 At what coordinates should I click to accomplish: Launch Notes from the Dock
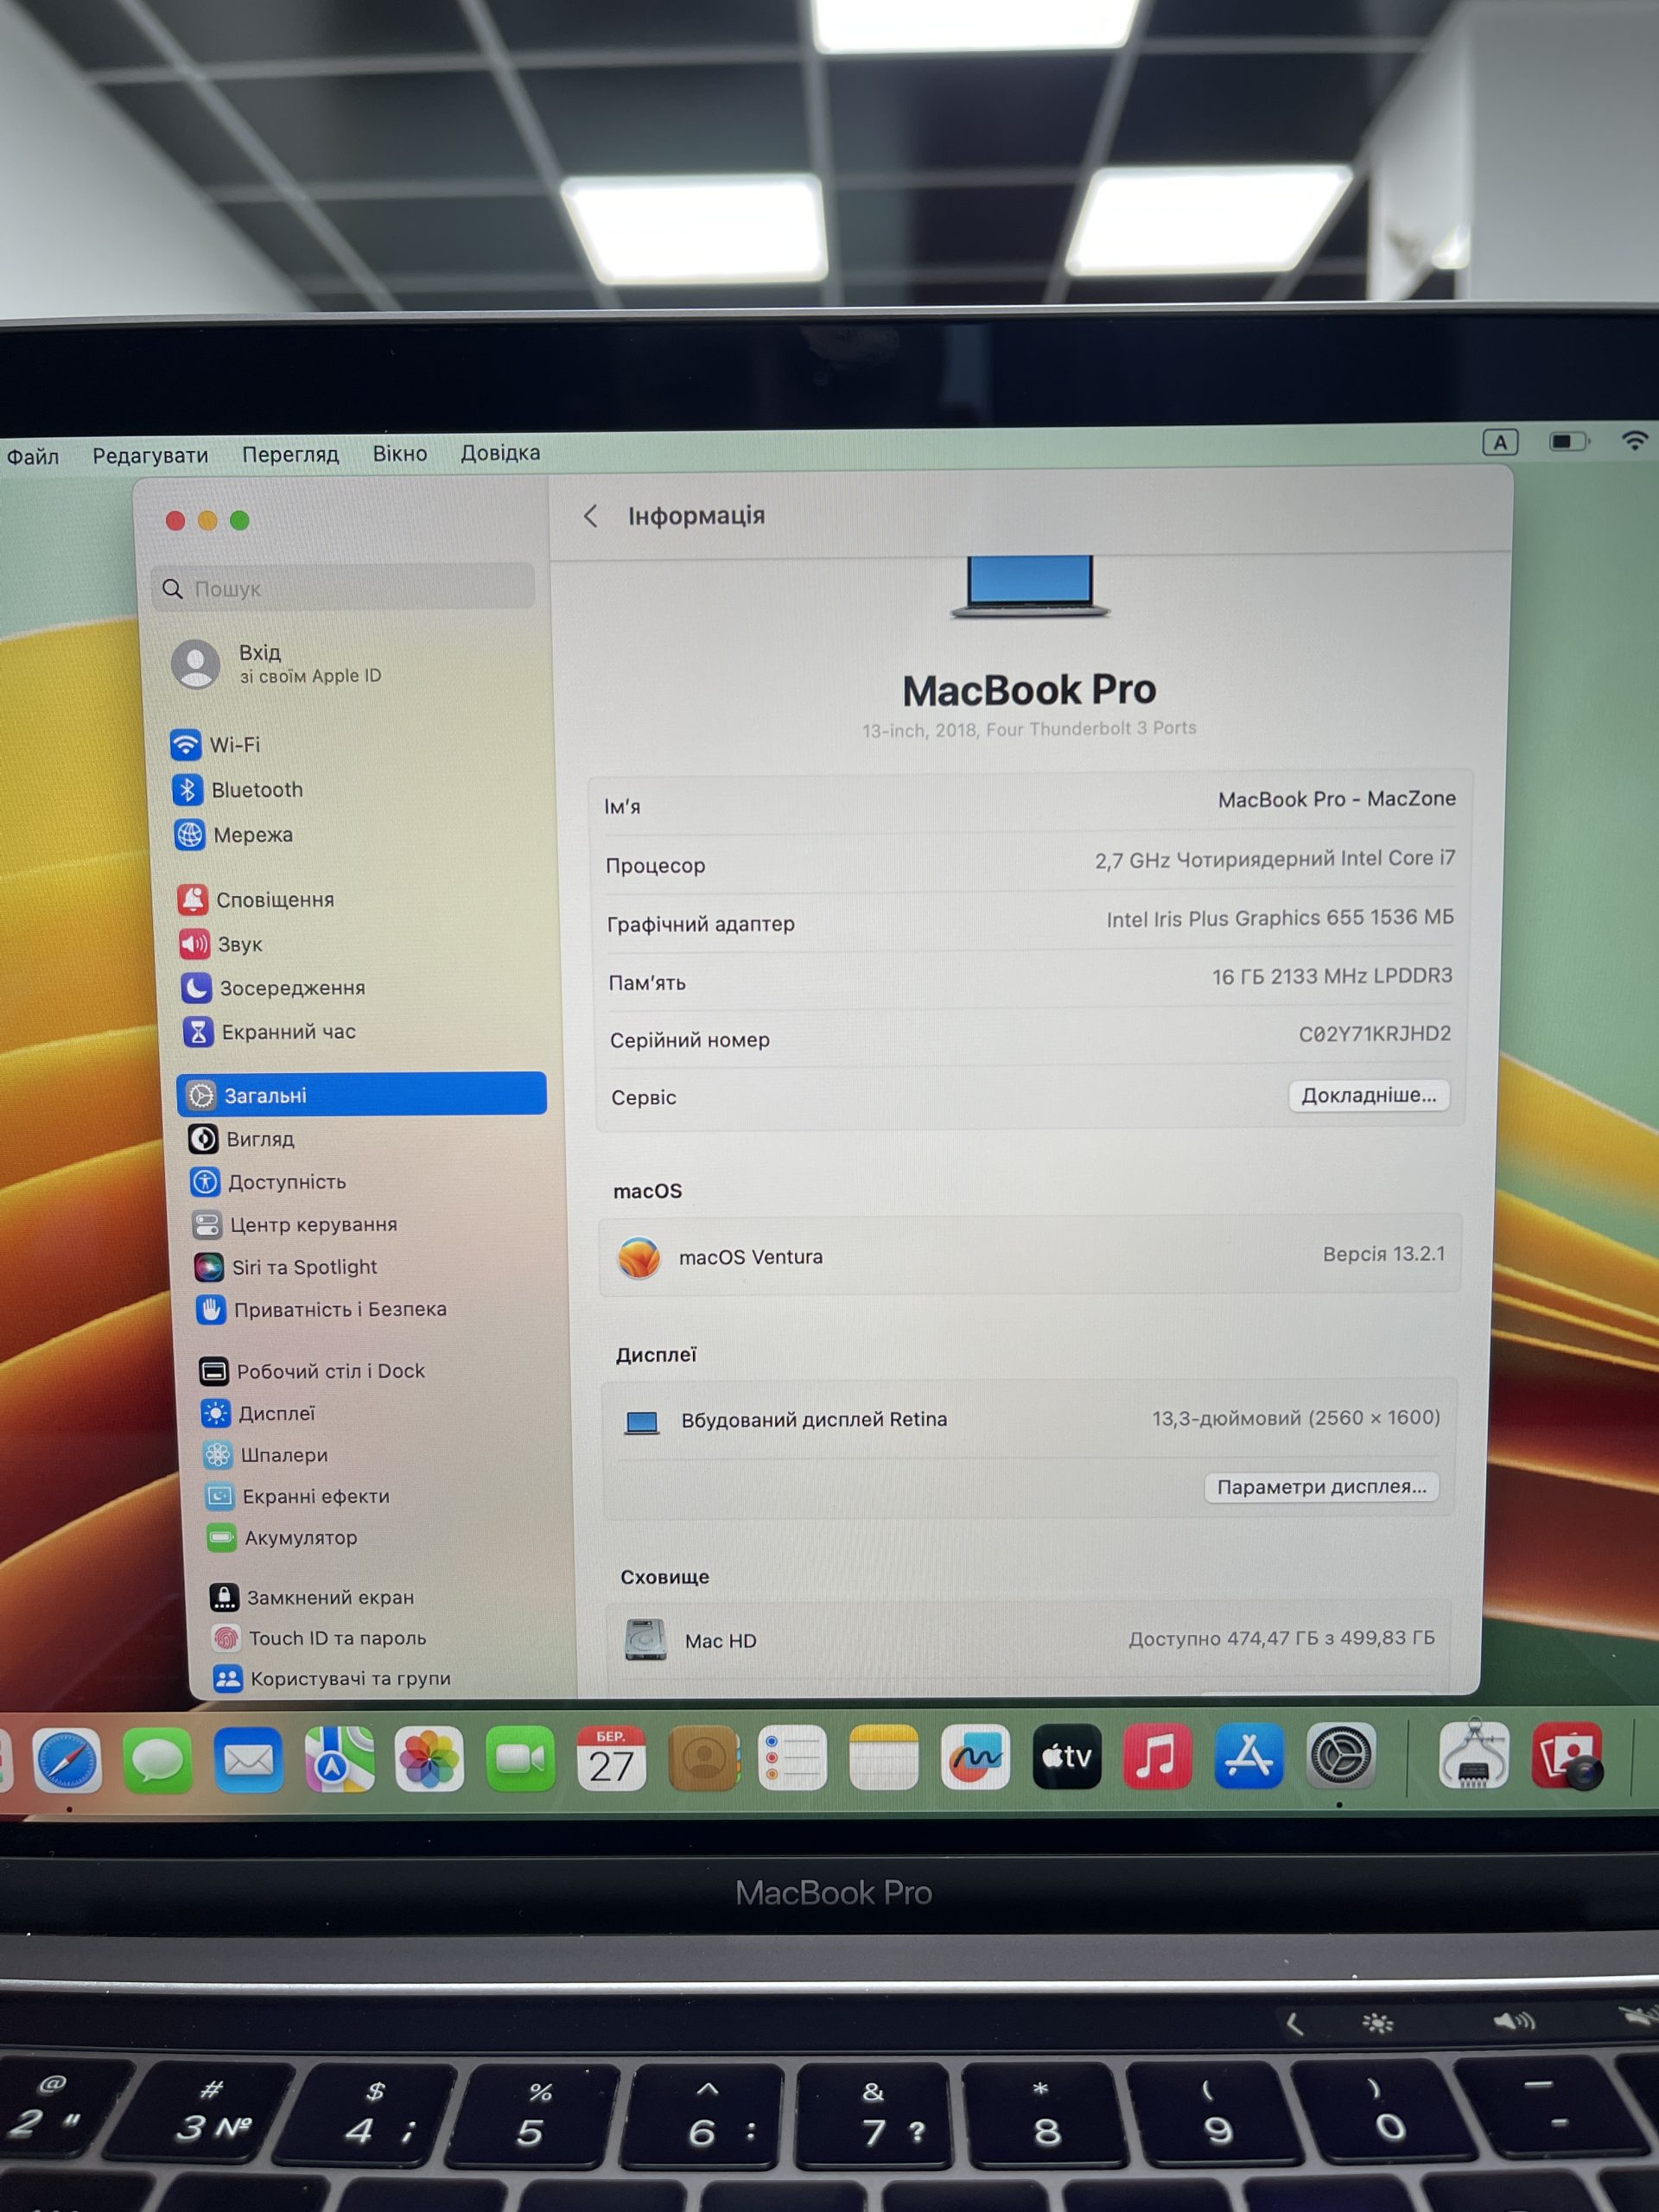pyautogui.click(x=884, y=1758)
